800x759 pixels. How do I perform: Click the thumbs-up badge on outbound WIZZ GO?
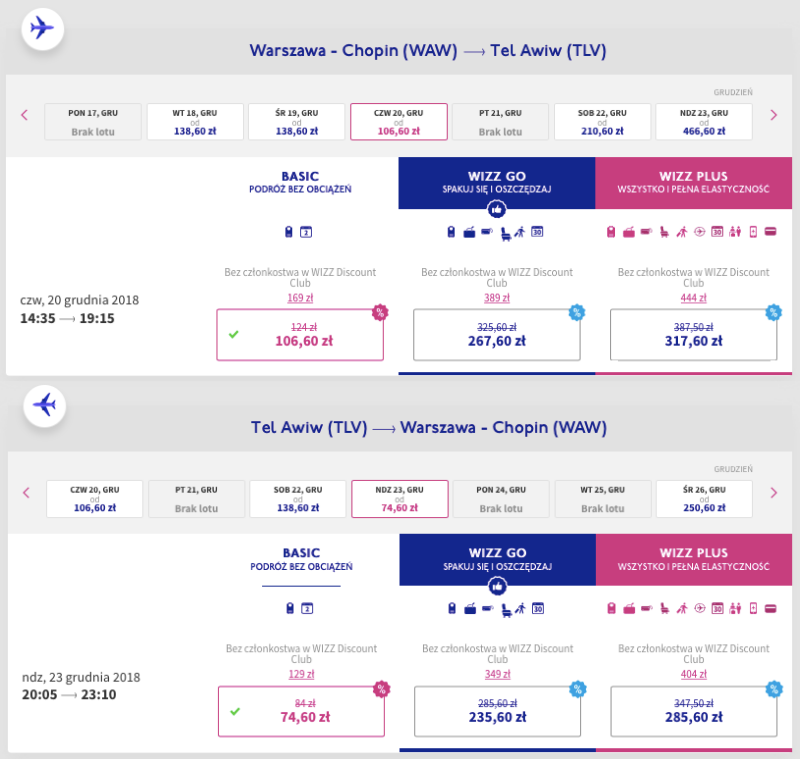(496, 209)
